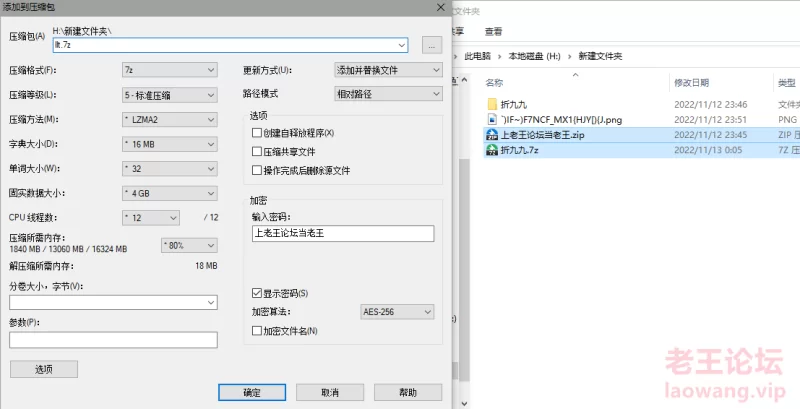Click the 参数 input field
Image resolution: width=800 pixels, height=409 pixels.
(113, 340)
